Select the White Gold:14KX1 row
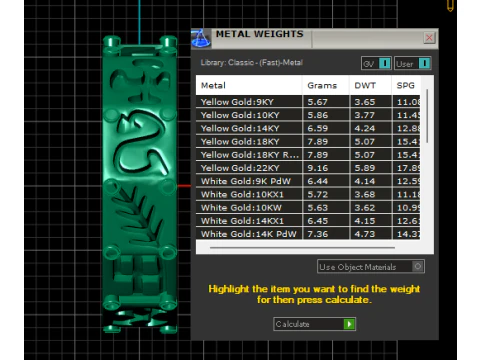480x360 pixels. [308, 221]
